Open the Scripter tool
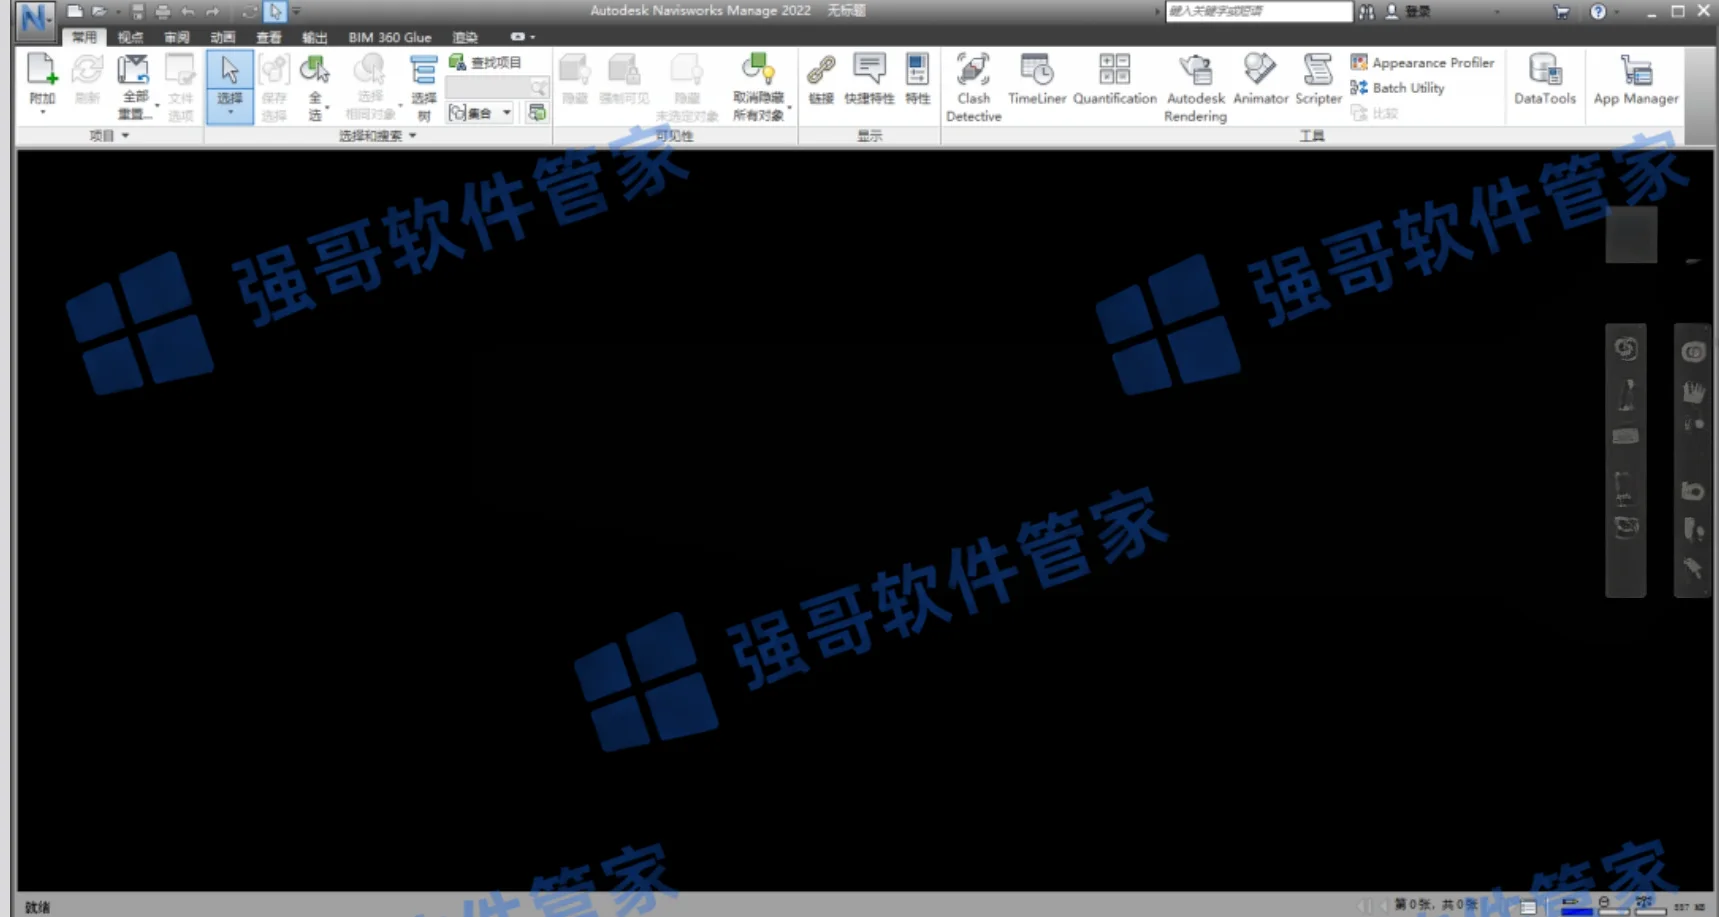Screen dimensions: 1719x917 point(1318,79)
